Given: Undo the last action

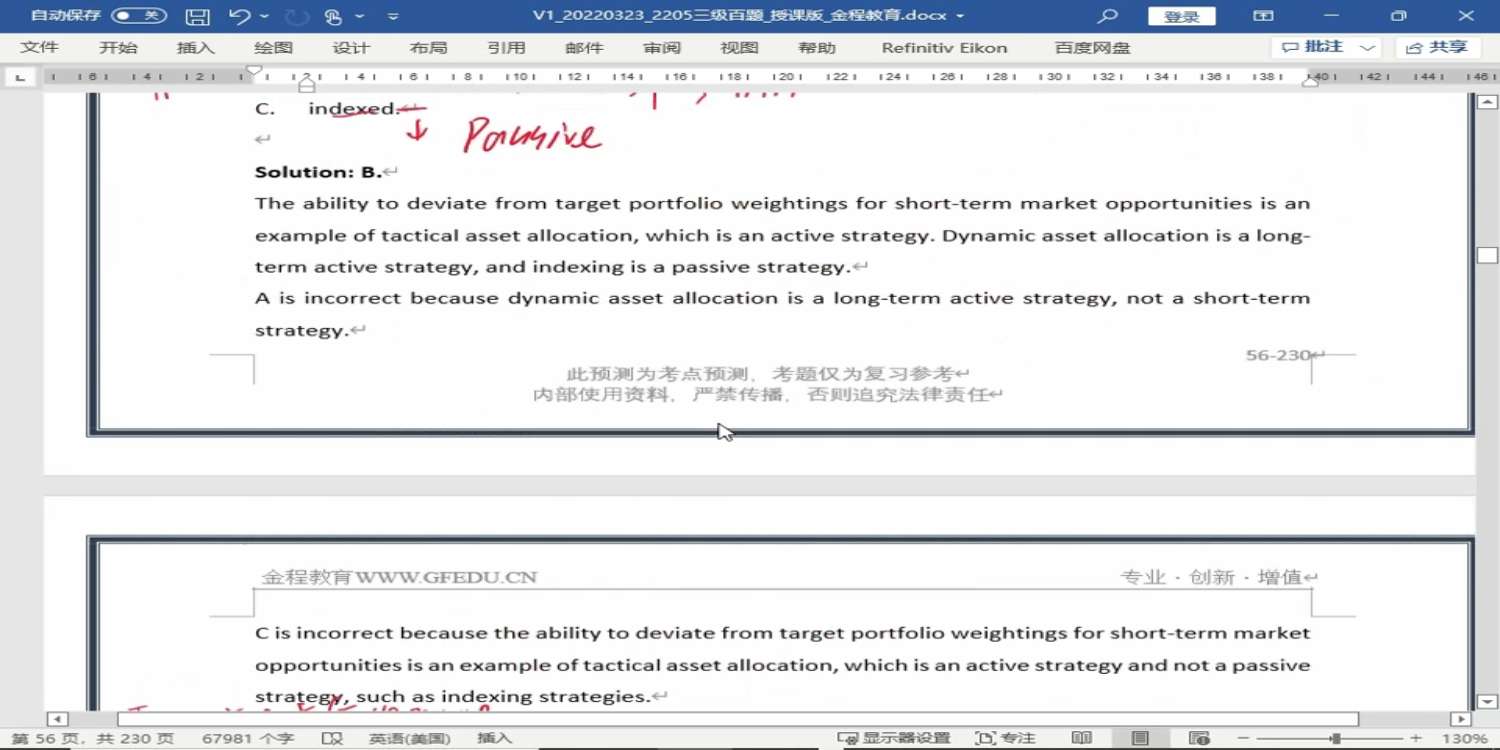Looking at the screenshot, I should pyautogui.click(x=239, y=16).
